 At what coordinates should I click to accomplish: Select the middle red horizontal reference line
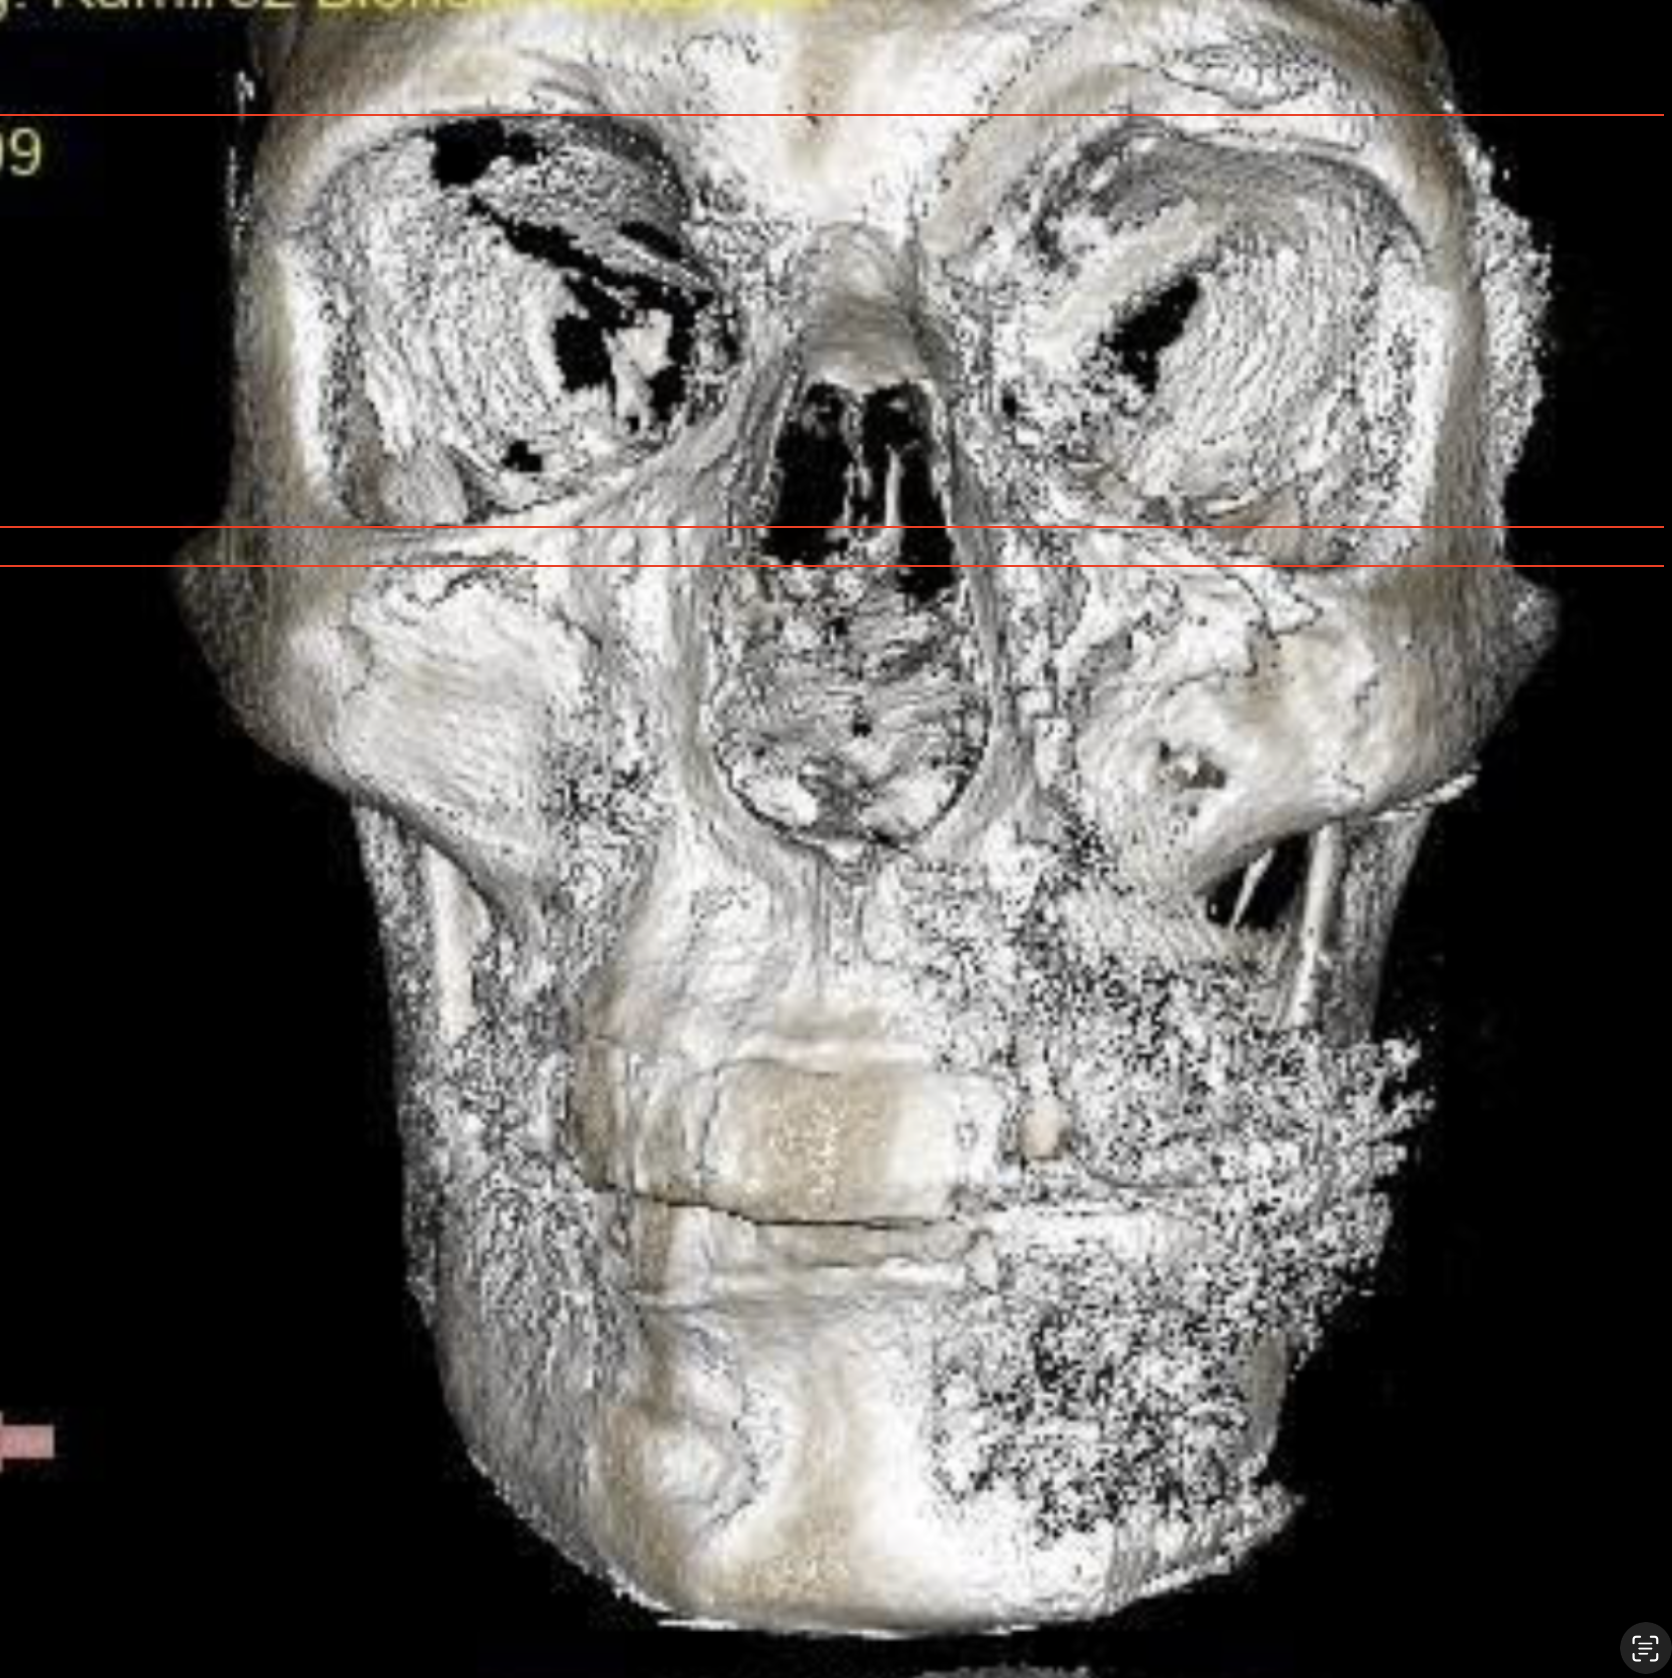832,527
